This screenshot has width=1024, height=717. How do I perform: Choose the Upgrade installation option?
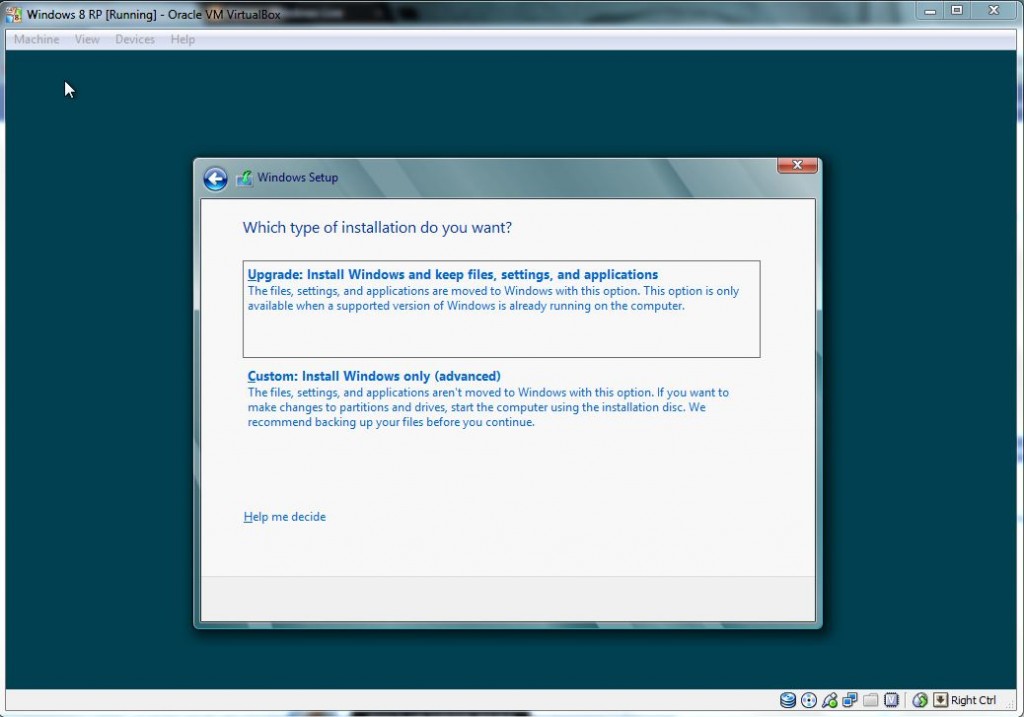point(502,309)
